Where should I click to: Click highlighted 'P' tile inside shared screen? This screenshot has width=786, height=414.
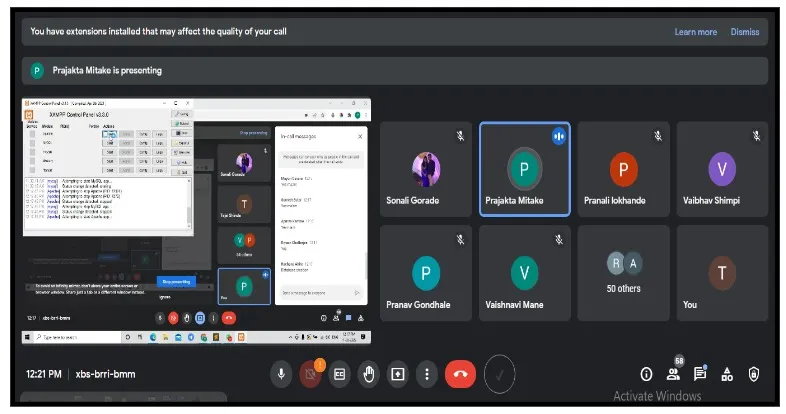[244, 287]
